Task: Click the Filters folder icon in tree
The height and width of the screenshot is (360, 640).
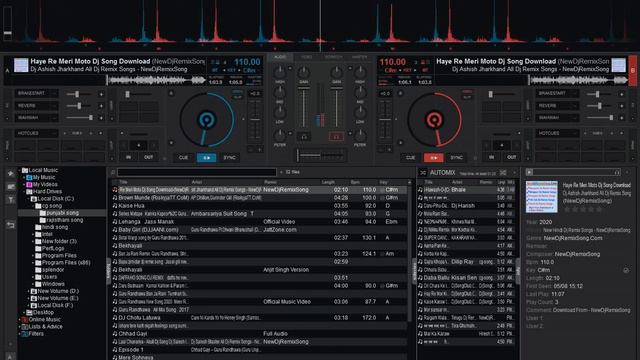Action: coord(25,334)
